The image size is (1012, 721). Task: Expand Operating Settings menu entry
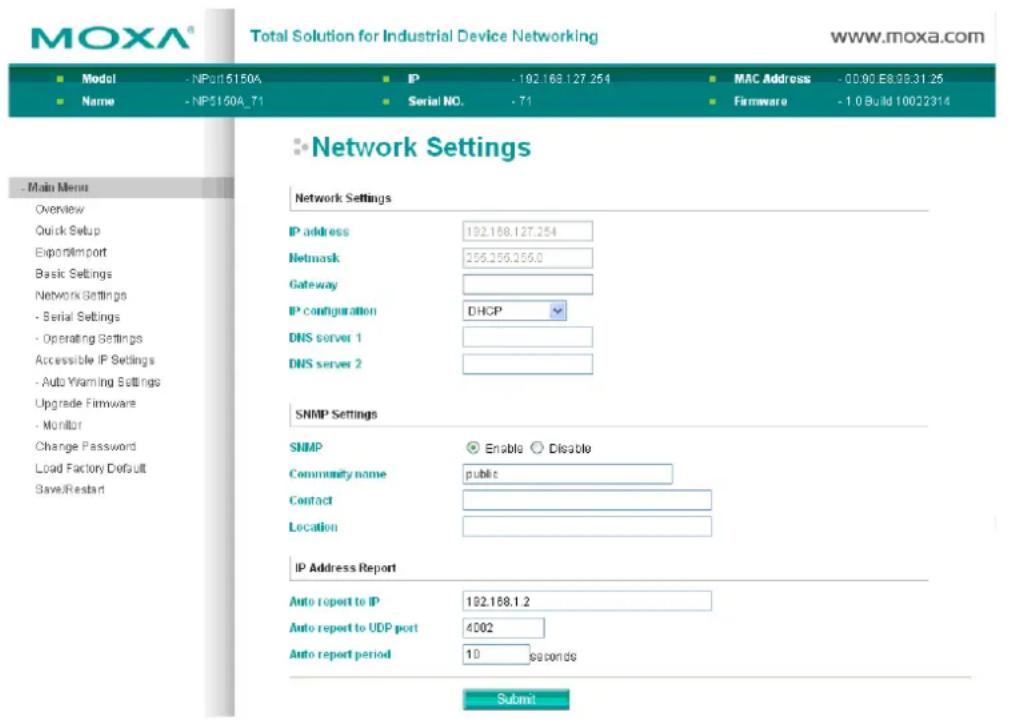tap(89, 338)
